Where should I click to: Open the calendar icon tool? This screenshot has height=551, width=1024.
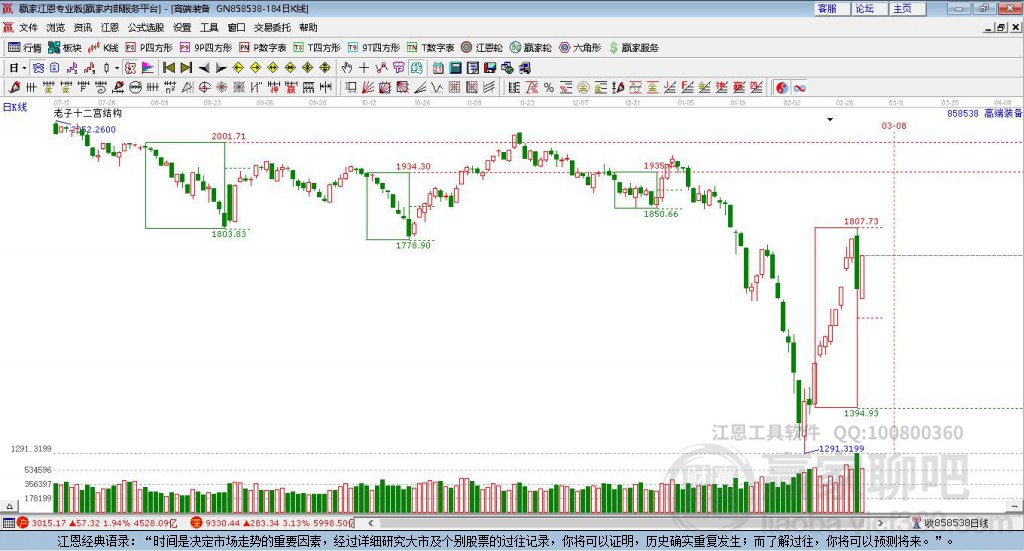click(x=438, y=68)
